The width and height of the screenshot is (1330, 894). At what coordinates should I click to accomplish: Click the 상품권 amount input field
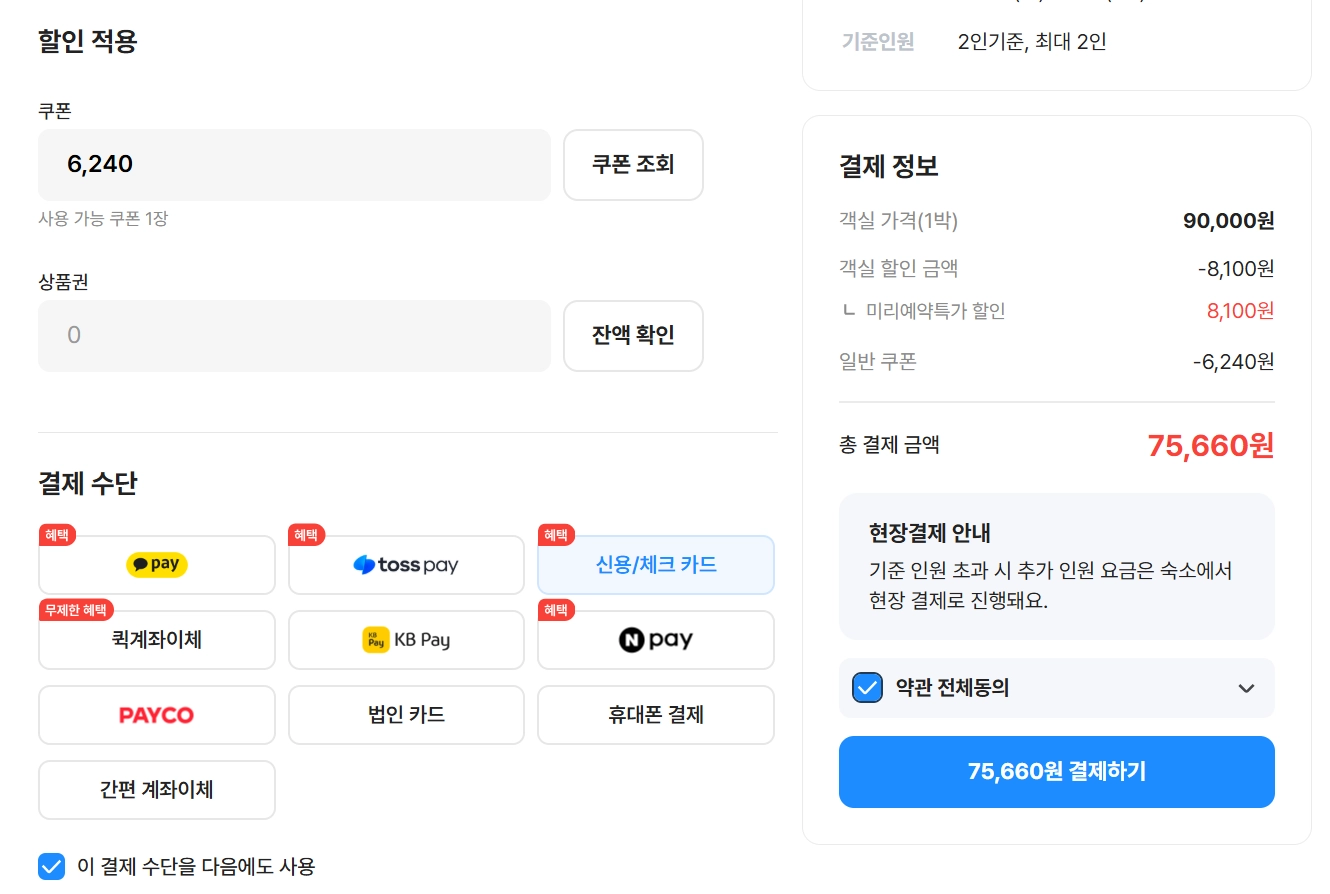[x=294, y=336]
